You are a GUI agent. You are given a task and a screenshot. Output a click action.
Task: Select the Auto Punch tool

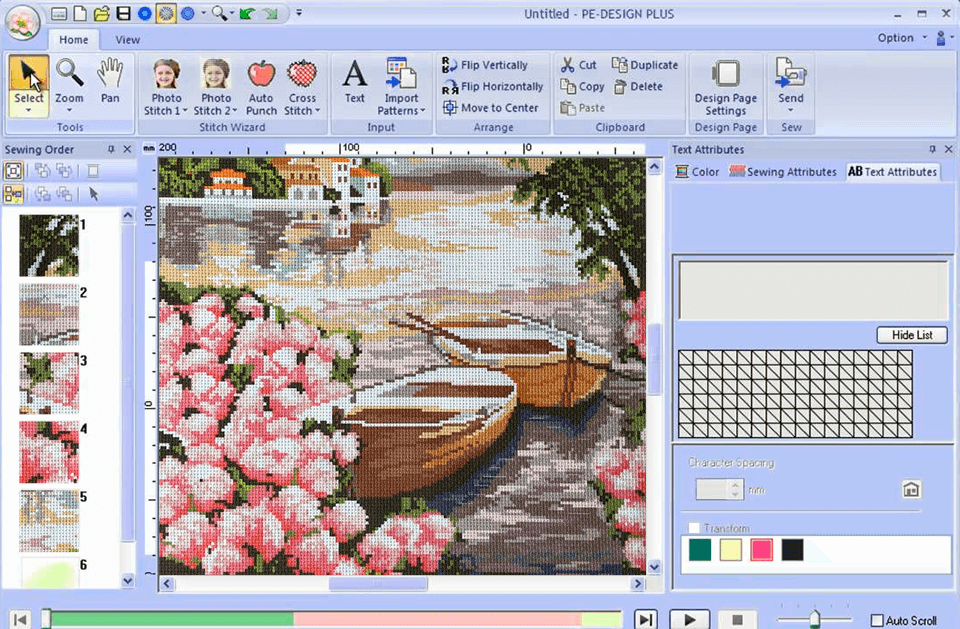tap(261, 85)
